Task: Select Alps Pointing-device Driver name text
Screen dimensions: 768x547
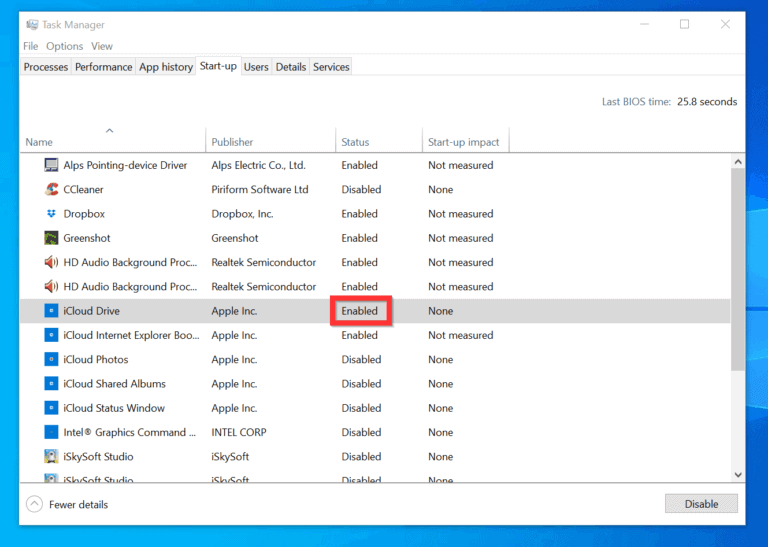Action: [x=125, y=165]
